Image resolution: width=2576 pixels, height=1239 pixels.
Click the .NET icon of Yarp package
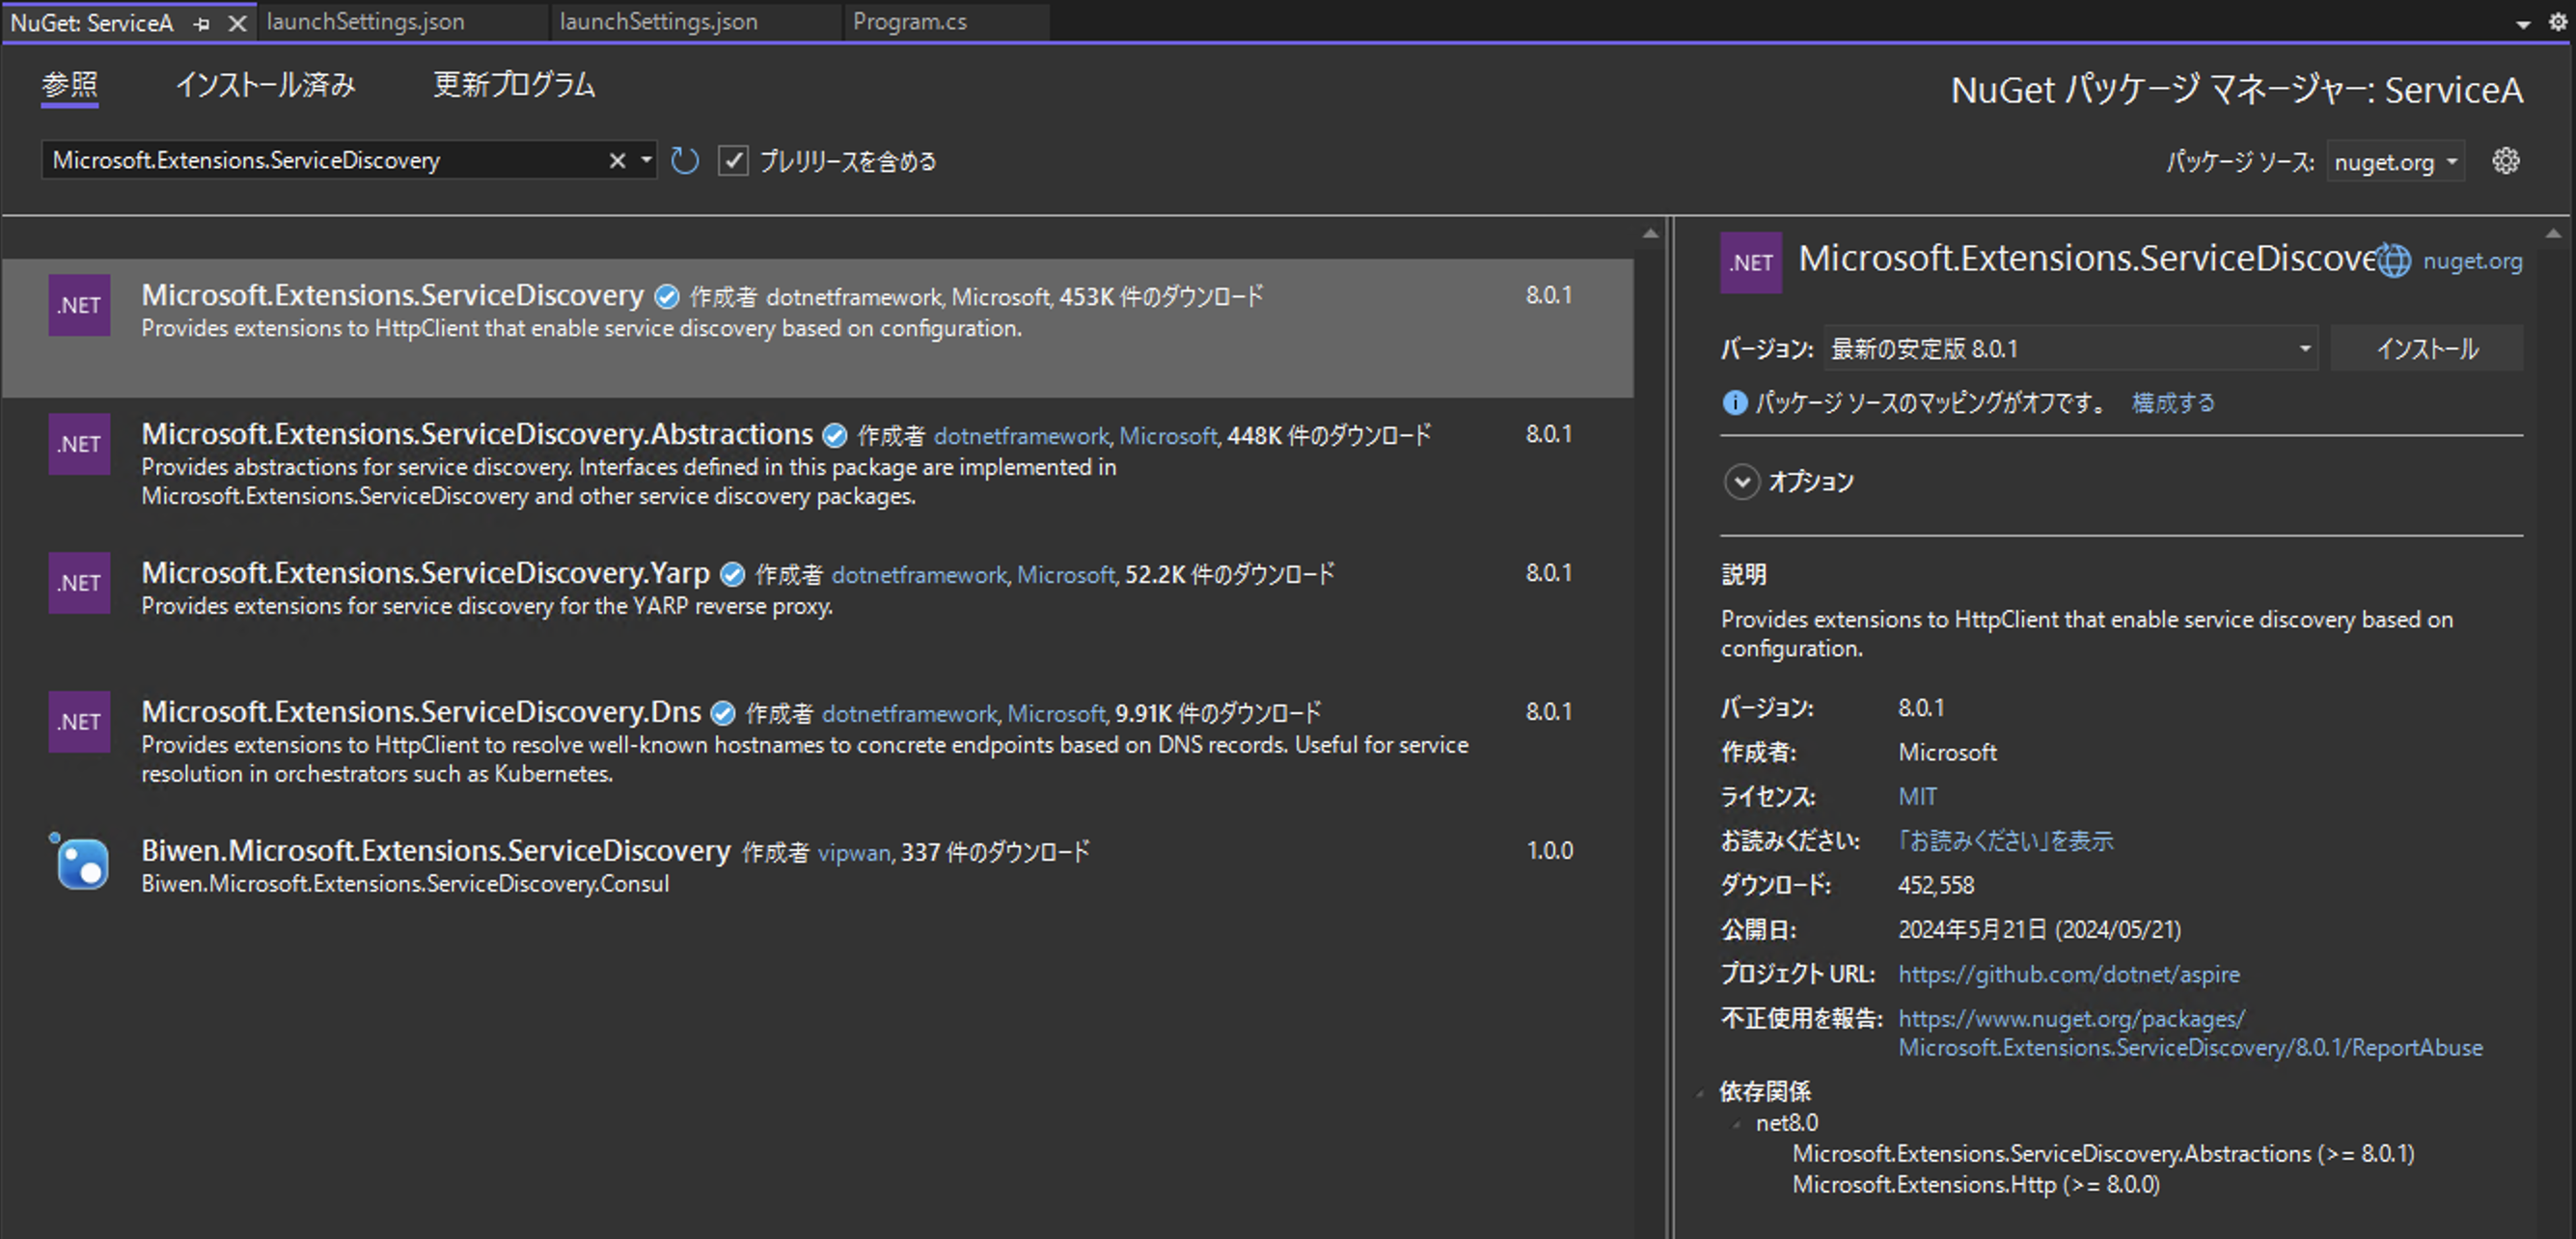click(x=79, y=583)
